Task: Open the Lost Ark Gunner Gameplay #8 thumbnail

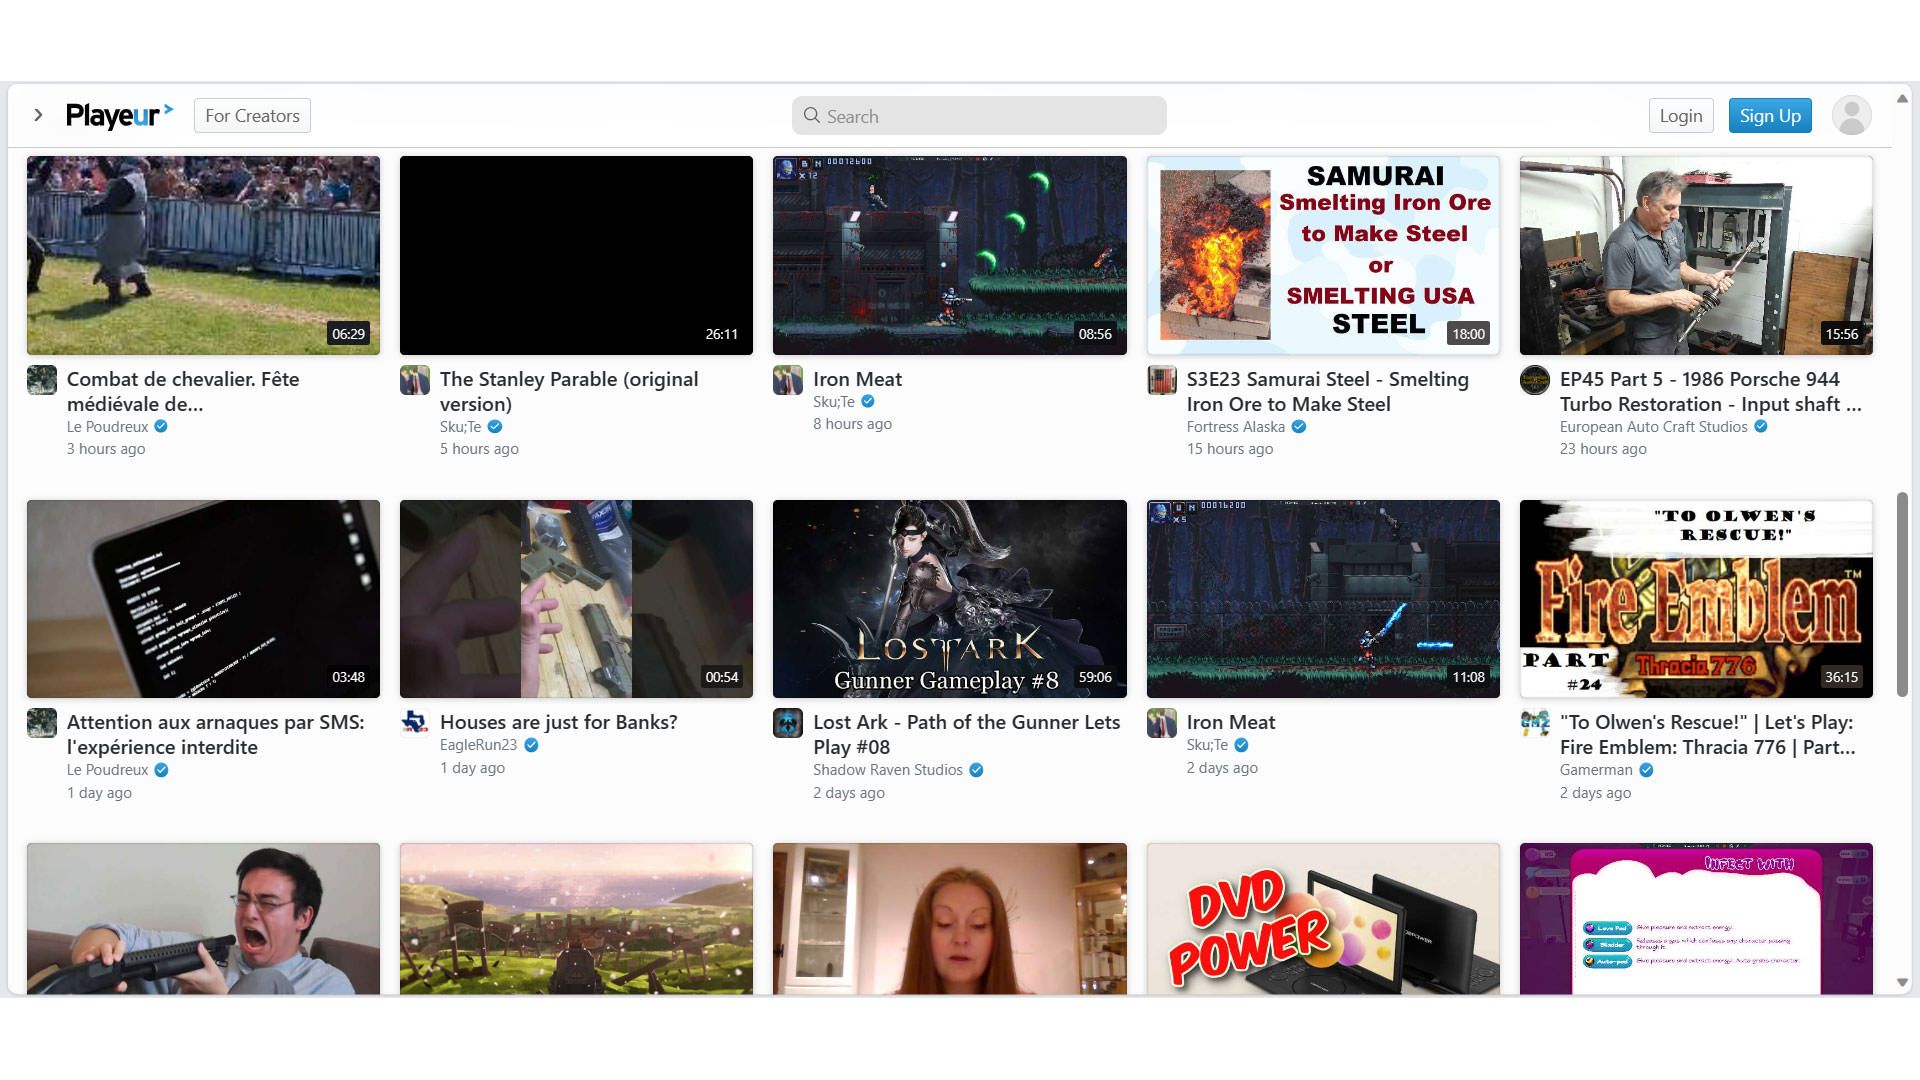Action: [949, 599]
